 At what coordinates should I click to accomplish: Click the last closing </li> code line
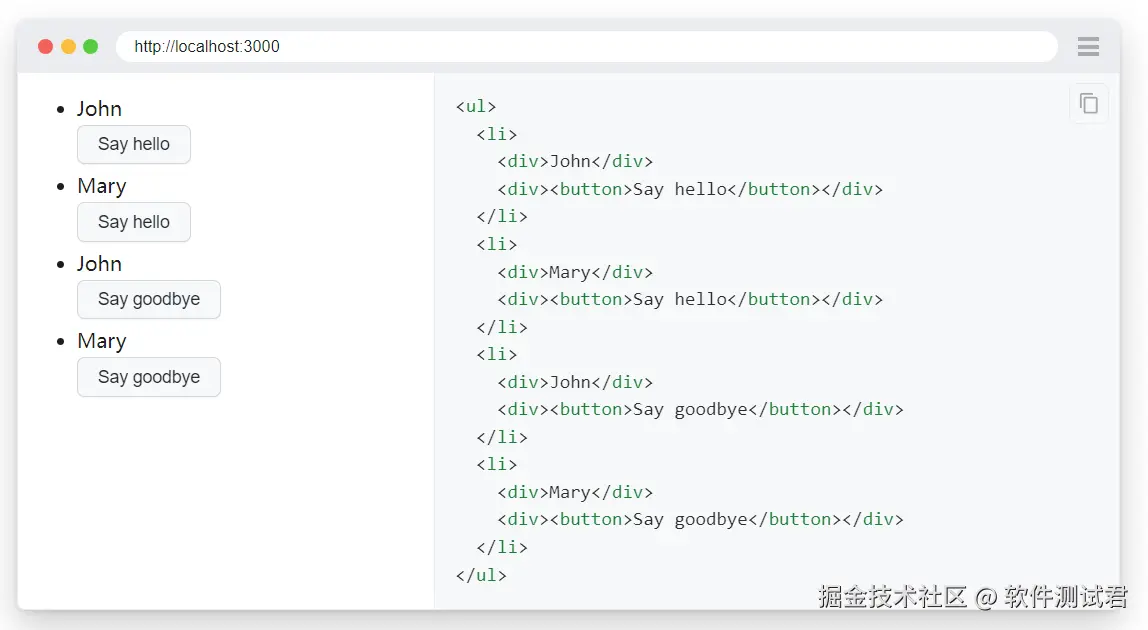point(502,547)
